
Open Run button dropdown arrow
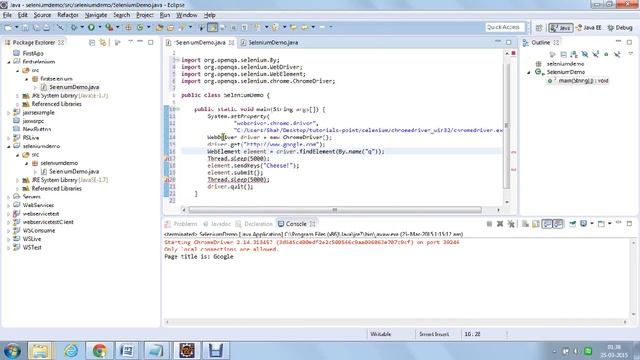[99, 27]
